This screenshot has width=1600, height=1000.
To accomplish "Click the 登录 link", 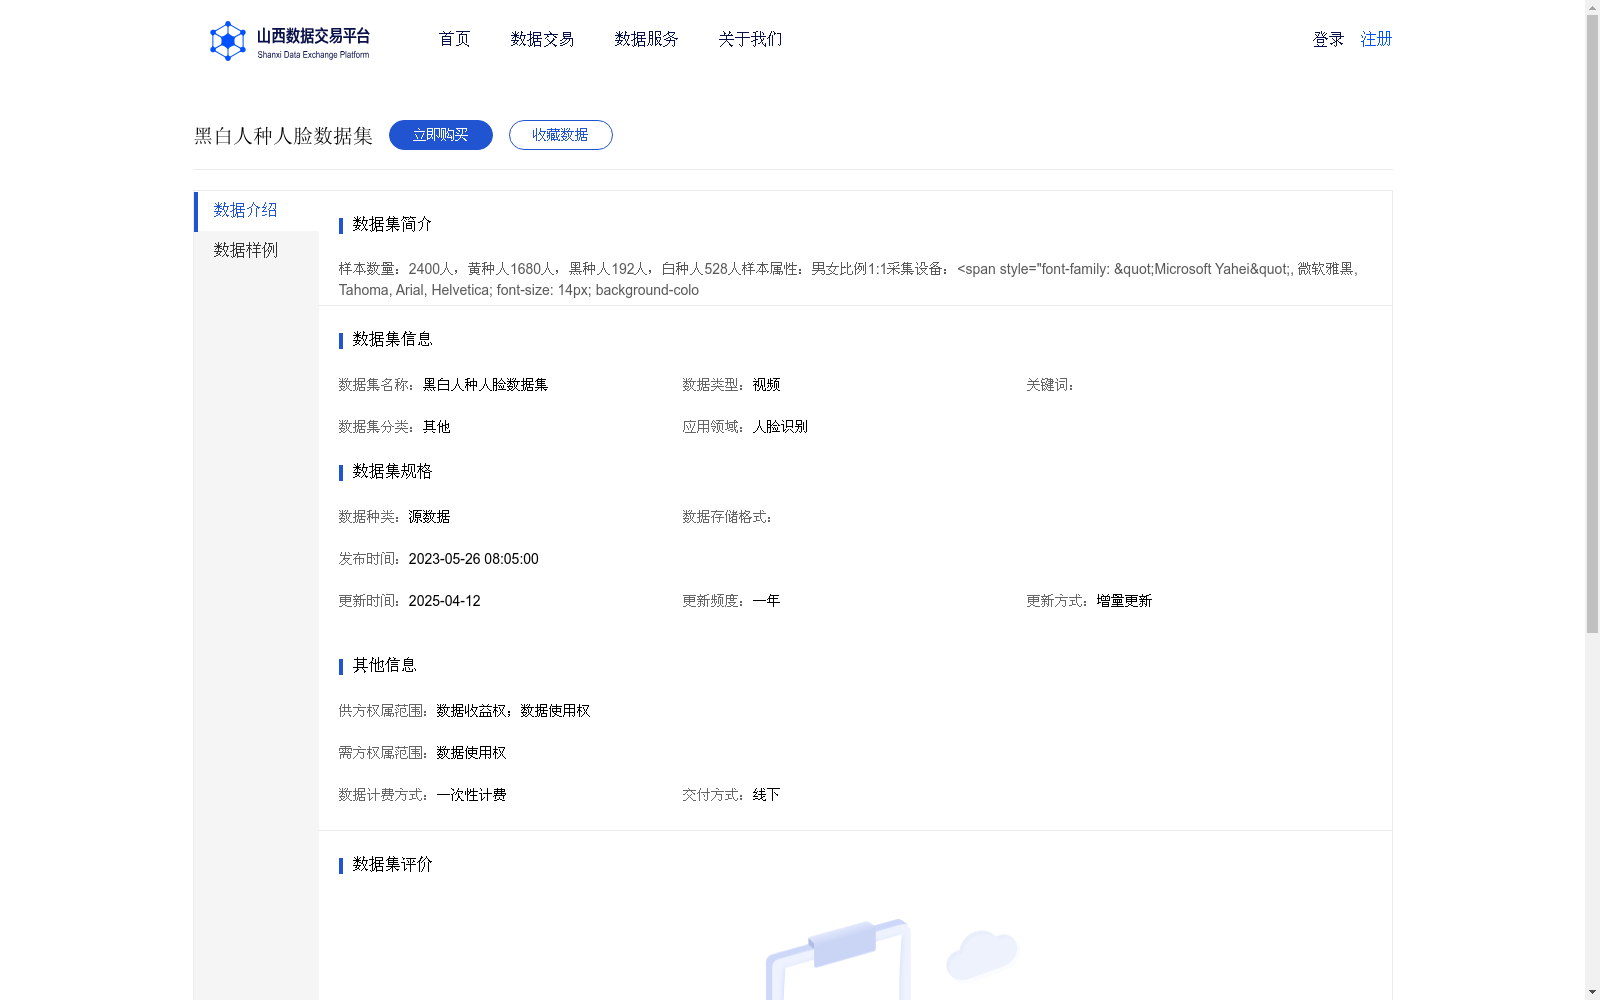I will click(x=1328, y=39).
